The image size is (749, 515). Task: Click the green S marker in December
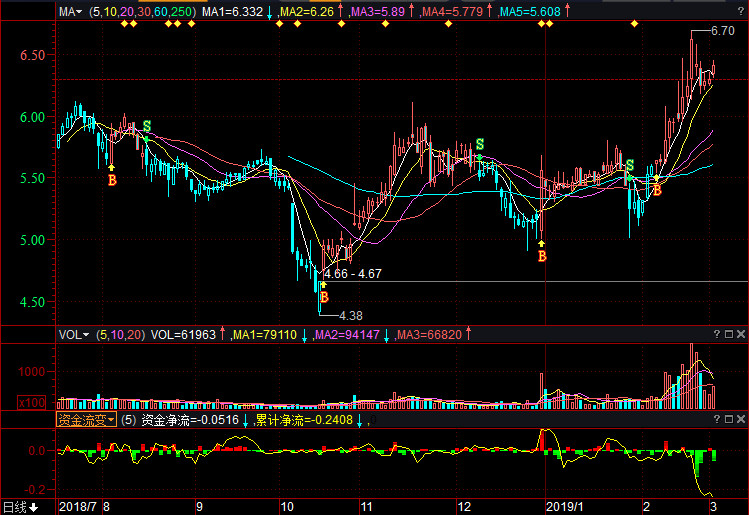(x=480, y=144)
